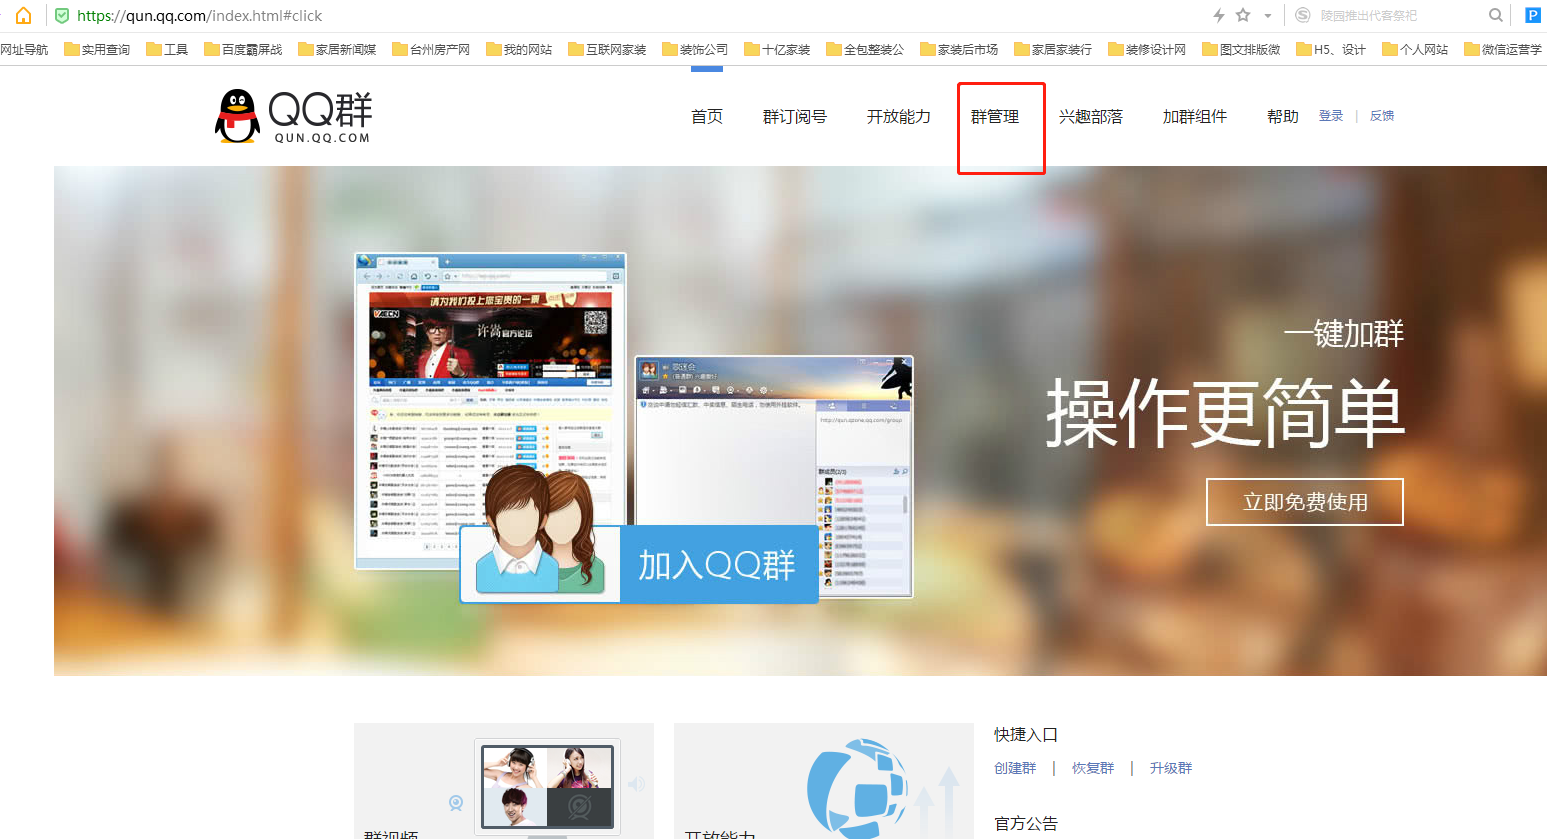1547x839 pixels.
Task: Open the 装修设计网 bookmark folder
Action: (1147, 49)
